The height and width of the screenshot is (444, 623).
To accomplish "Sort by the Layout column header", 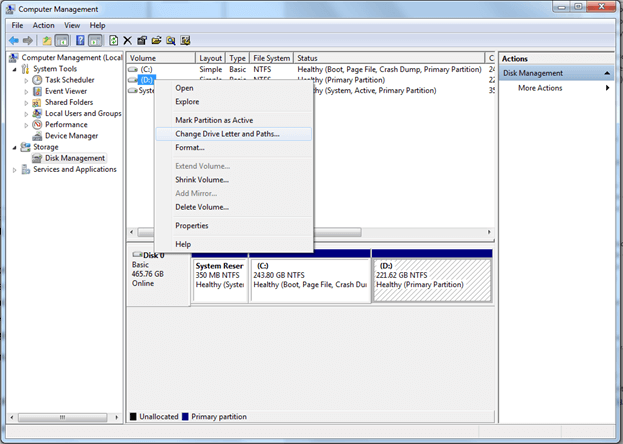I will pyautogui.click(x=211, y=58).
